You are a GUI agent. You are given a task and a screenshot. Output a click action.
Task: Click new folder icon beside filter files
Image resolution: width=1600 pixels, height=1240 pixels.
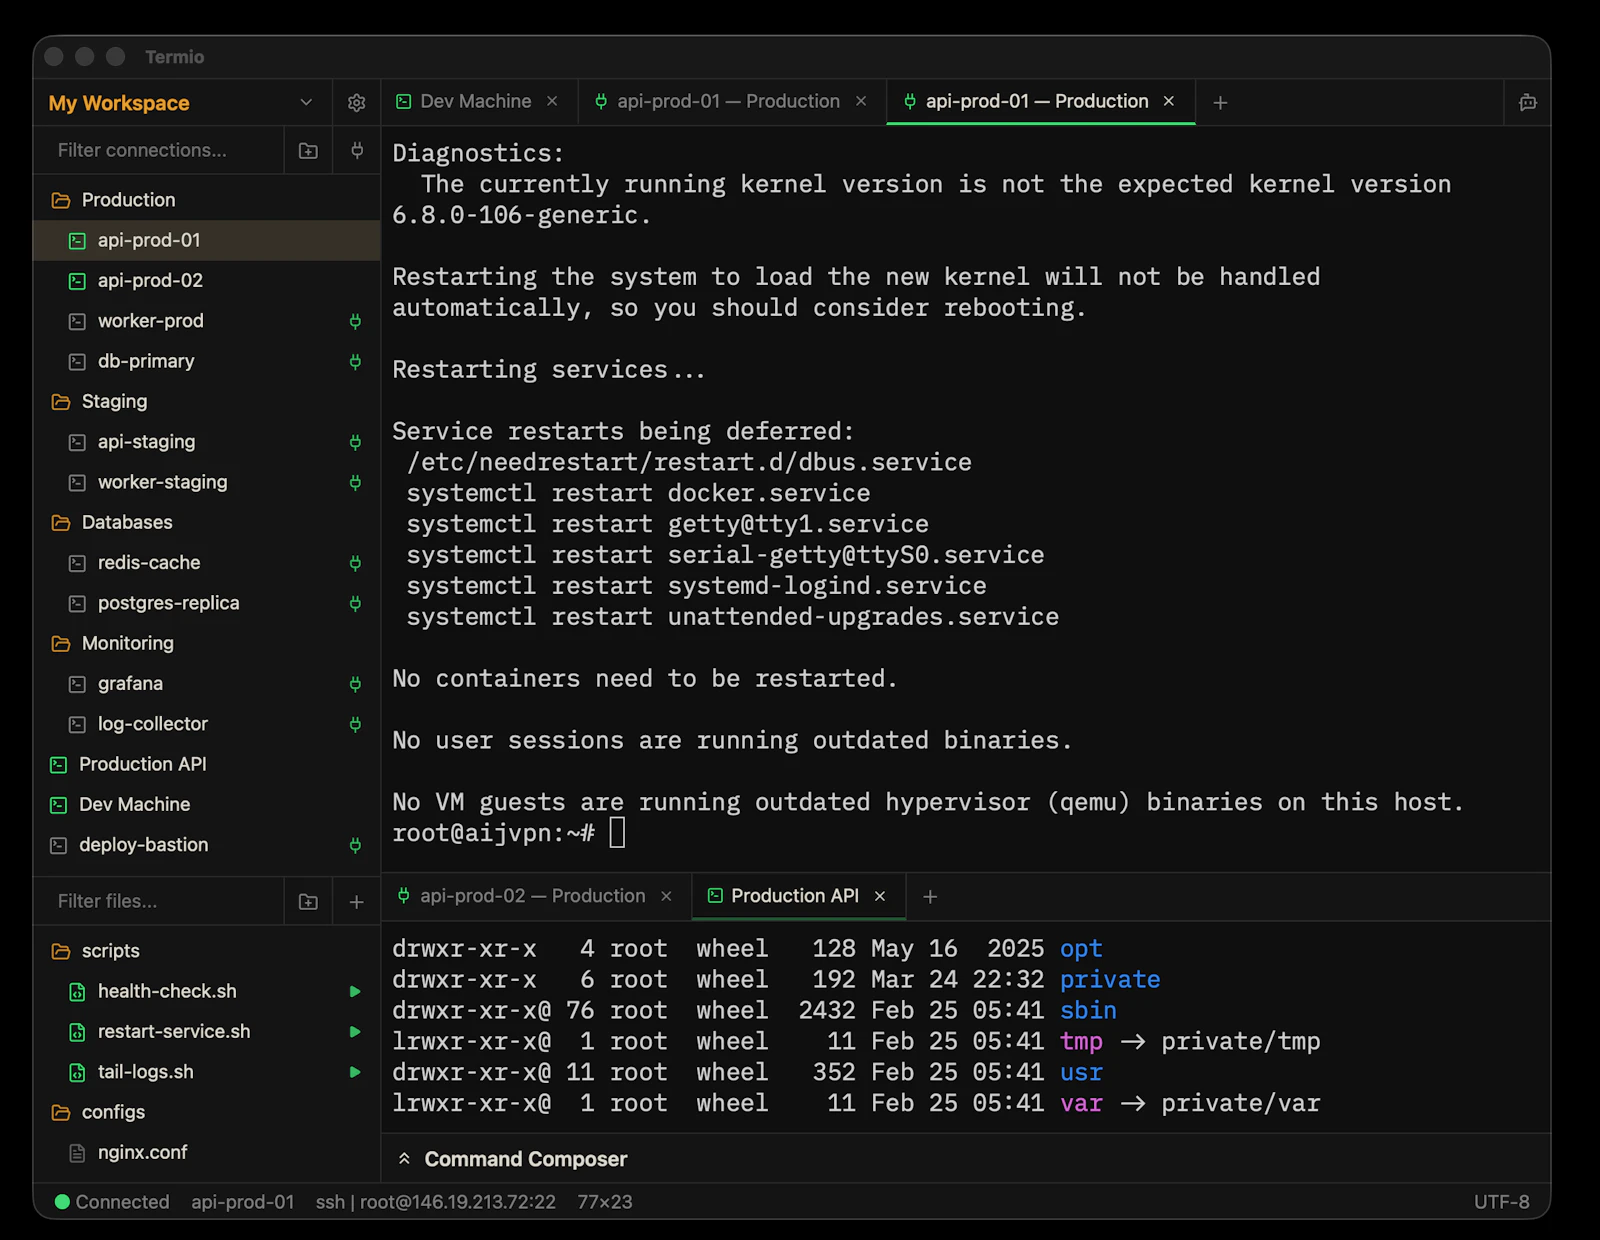pos(308,902)
